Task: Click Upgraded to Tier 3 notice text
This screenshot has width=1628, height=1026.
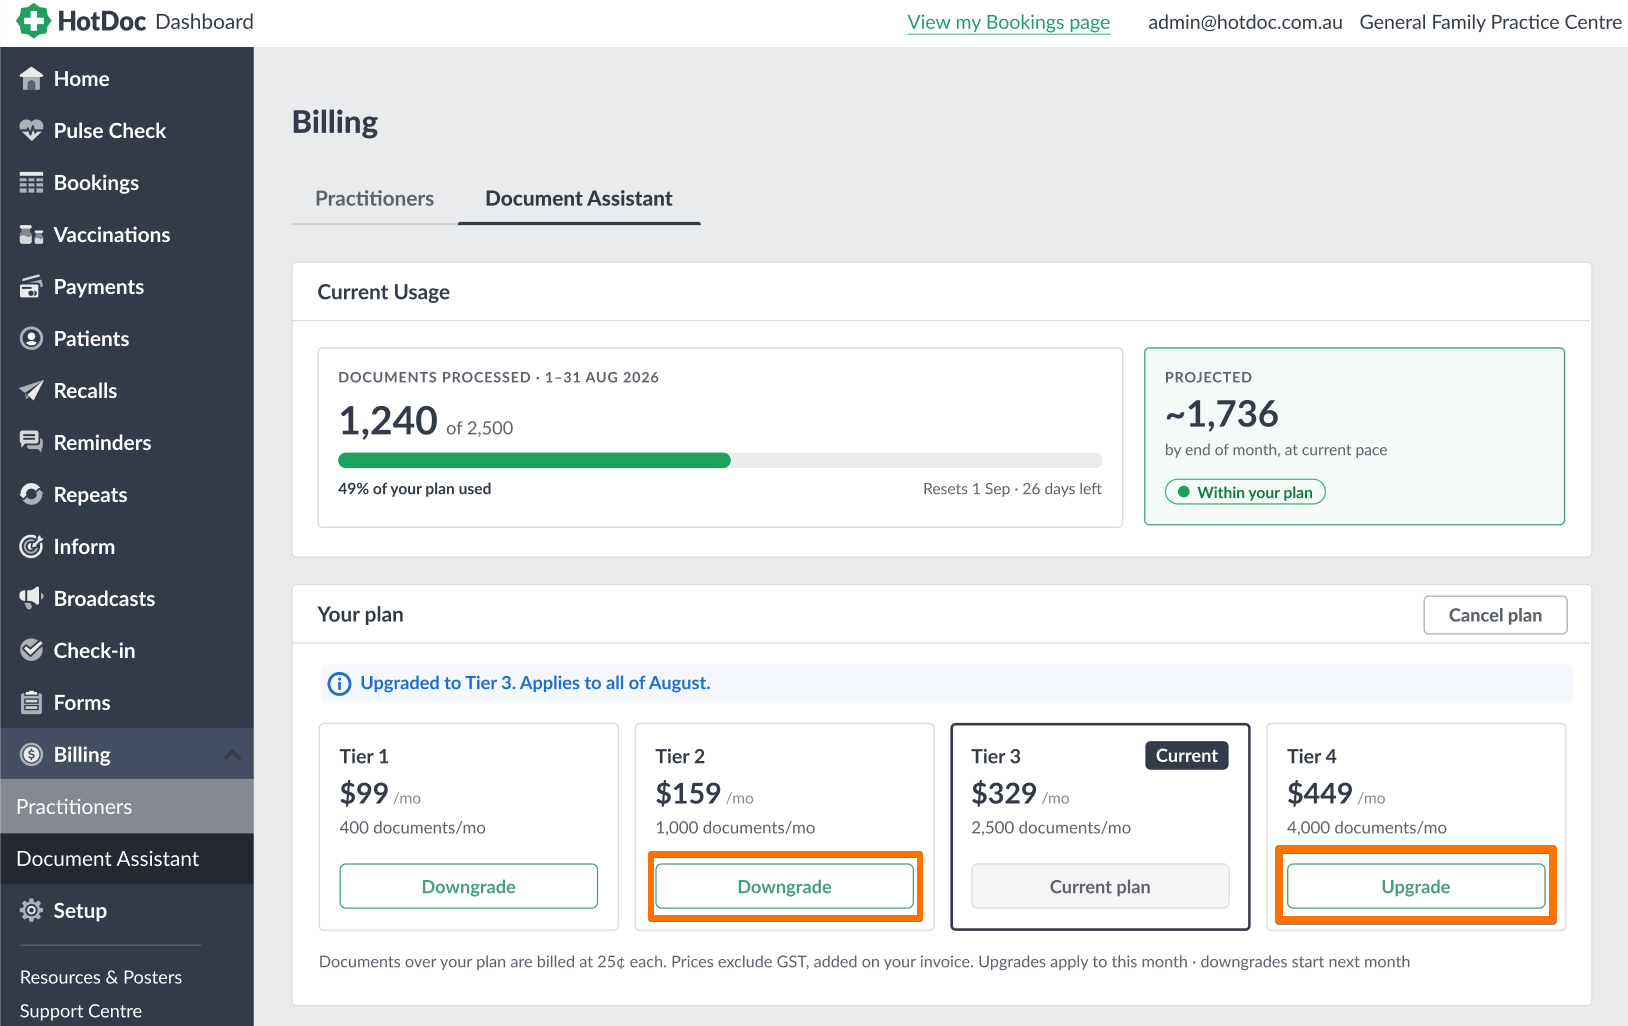Action: pyautogui.click(x=535, y=683)
